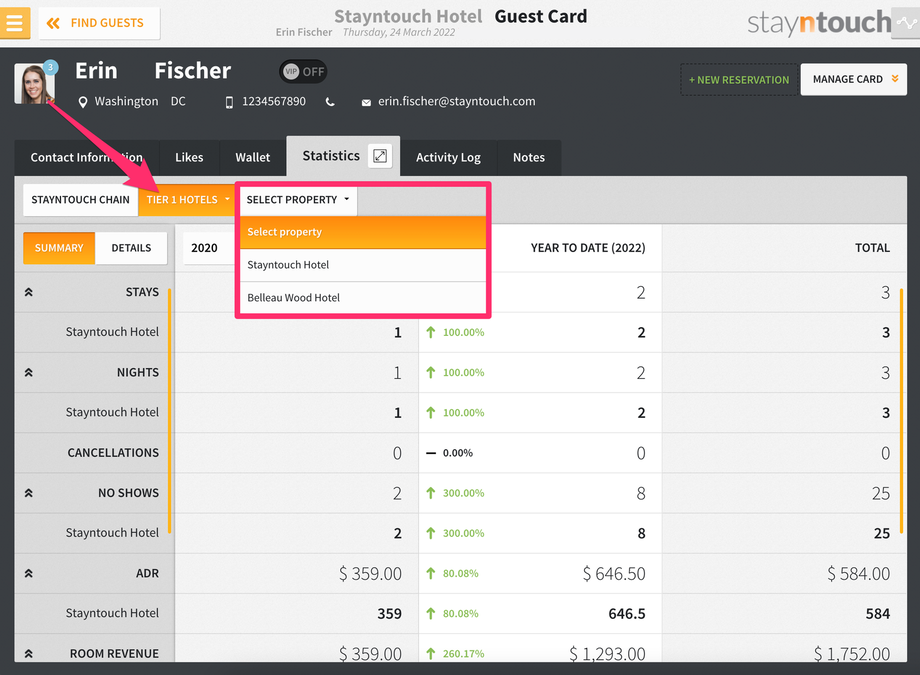Click the telephone handset icon
920x675 pixels.
point(330,102)
